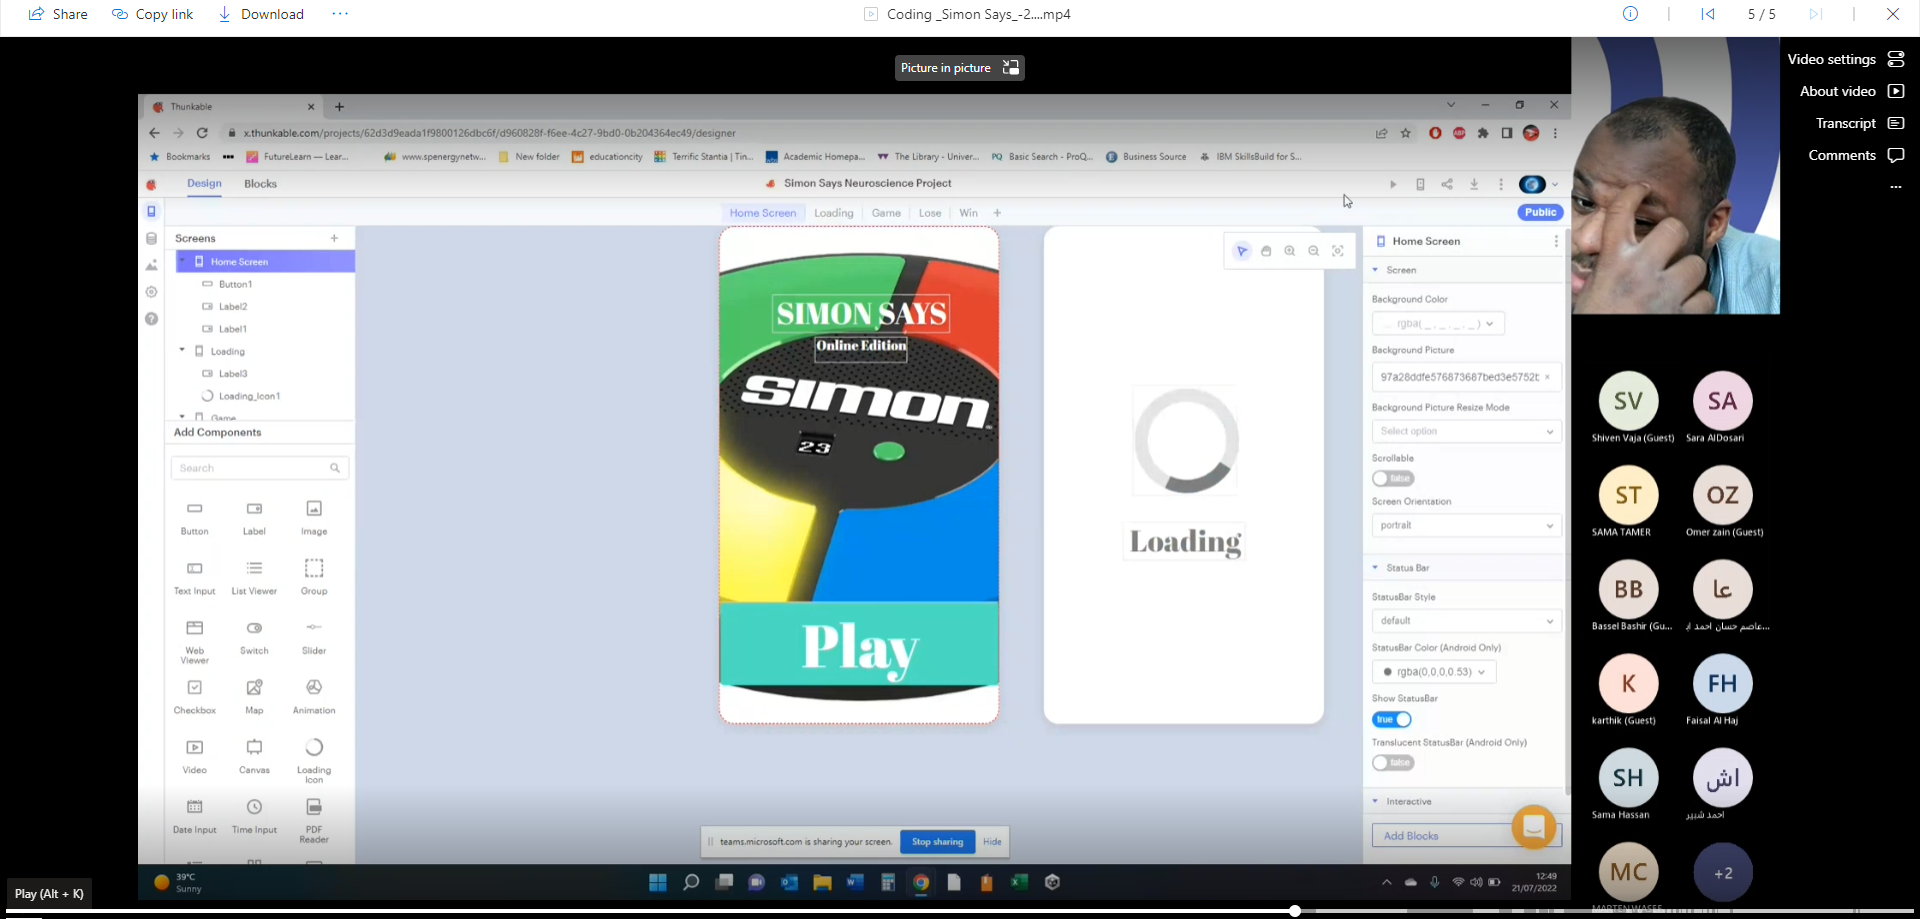
Task: Select the hand pan tool
Action: (x=1266, y=251)
